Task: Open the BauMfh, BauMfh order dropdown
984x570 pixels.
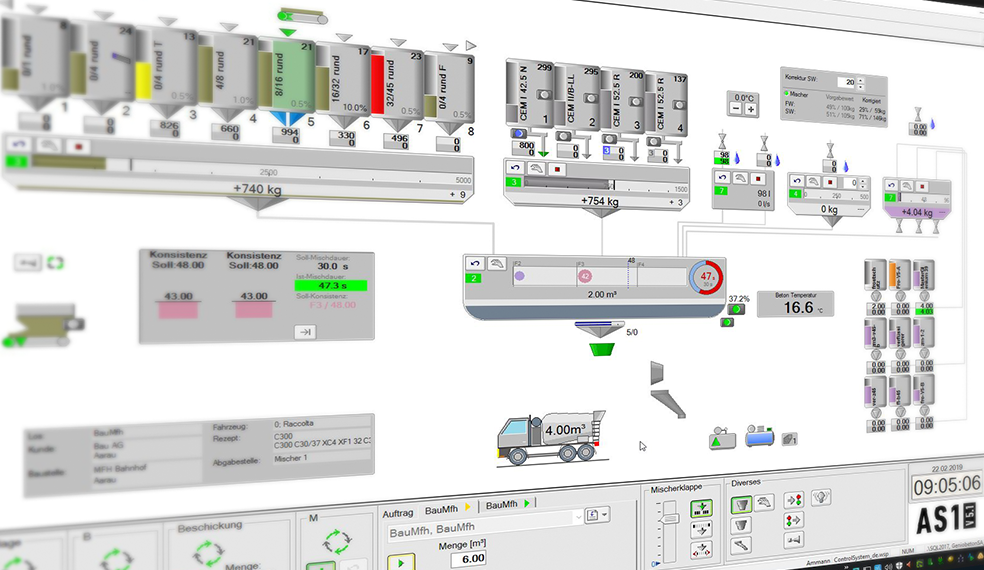Action: pyautogui.click(x=576, y=517)
